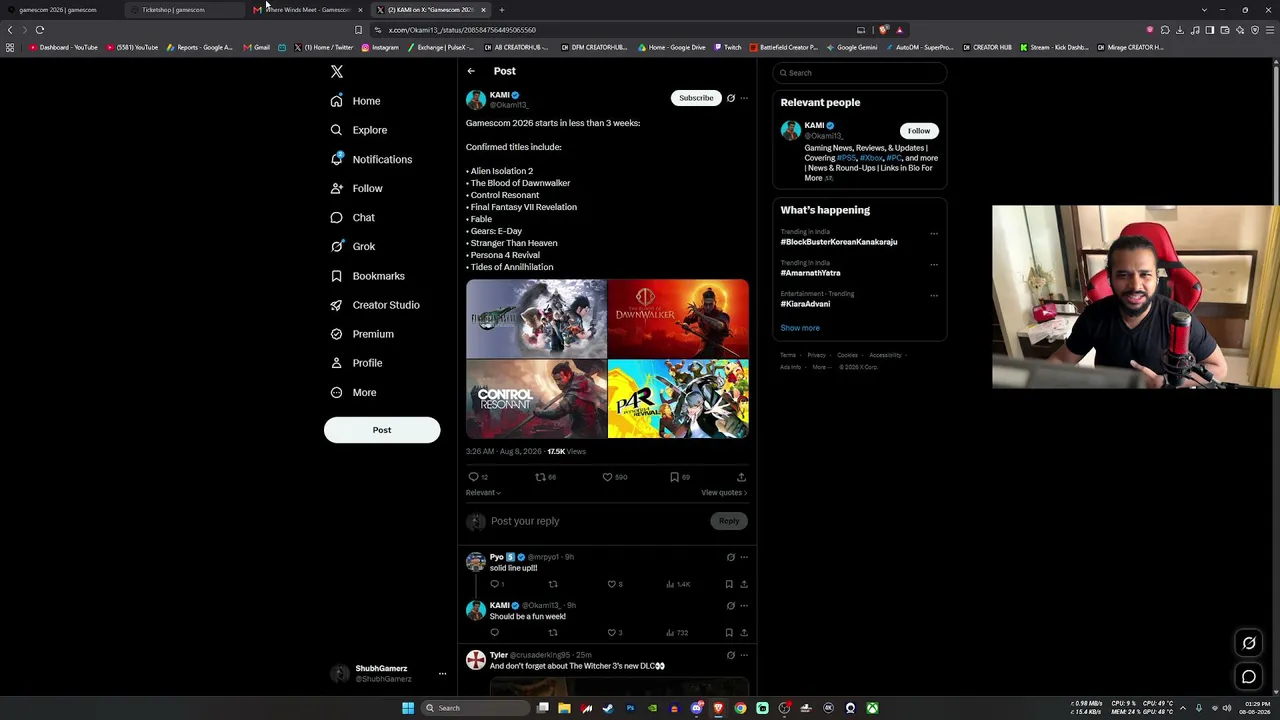Open the Explore page
Screen dimensions: 1280x720
pyautogui.click(x=359, y=130)
